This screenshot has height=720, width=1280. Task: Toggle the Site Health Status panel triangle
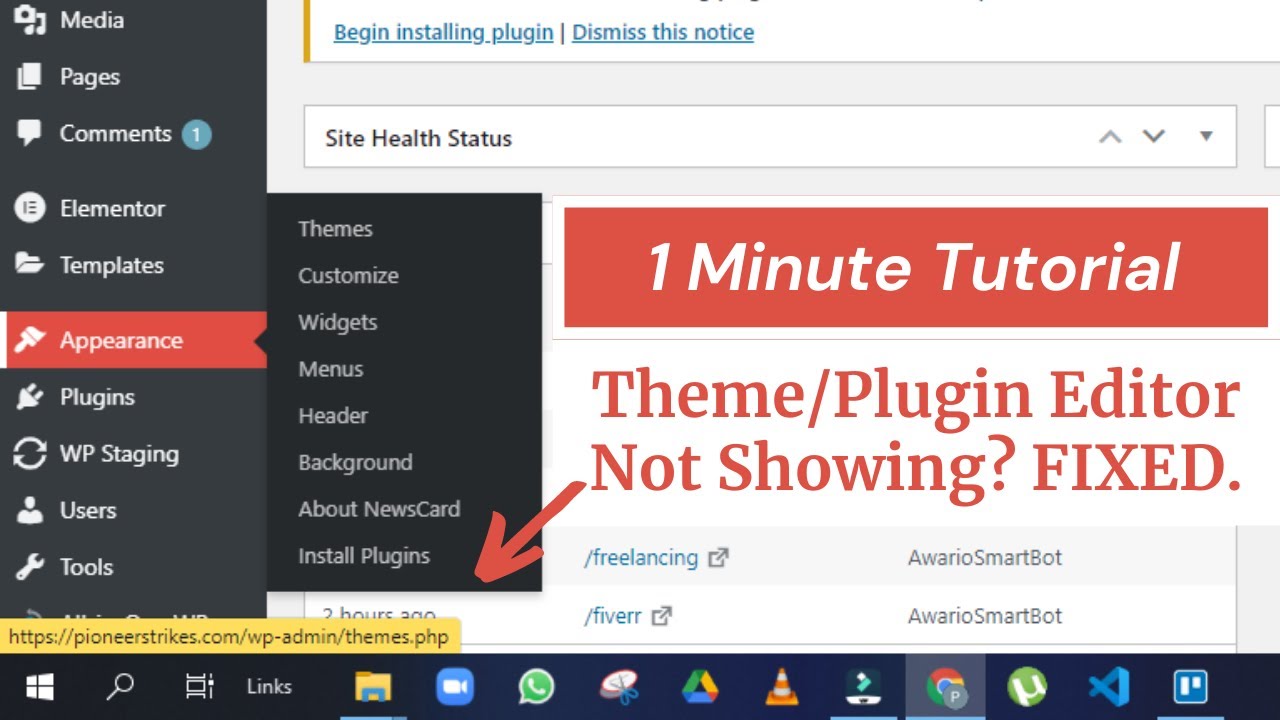point(1206,136)
